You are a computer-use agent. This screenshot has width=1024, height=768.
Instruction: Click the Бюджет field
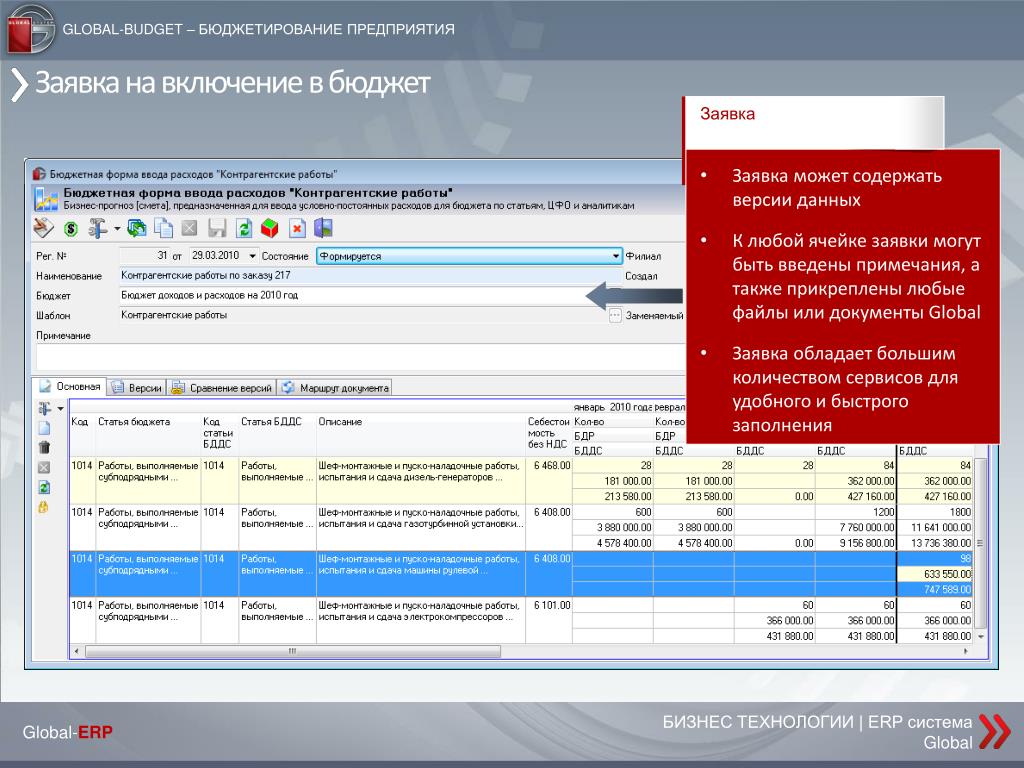pos(370,295)
